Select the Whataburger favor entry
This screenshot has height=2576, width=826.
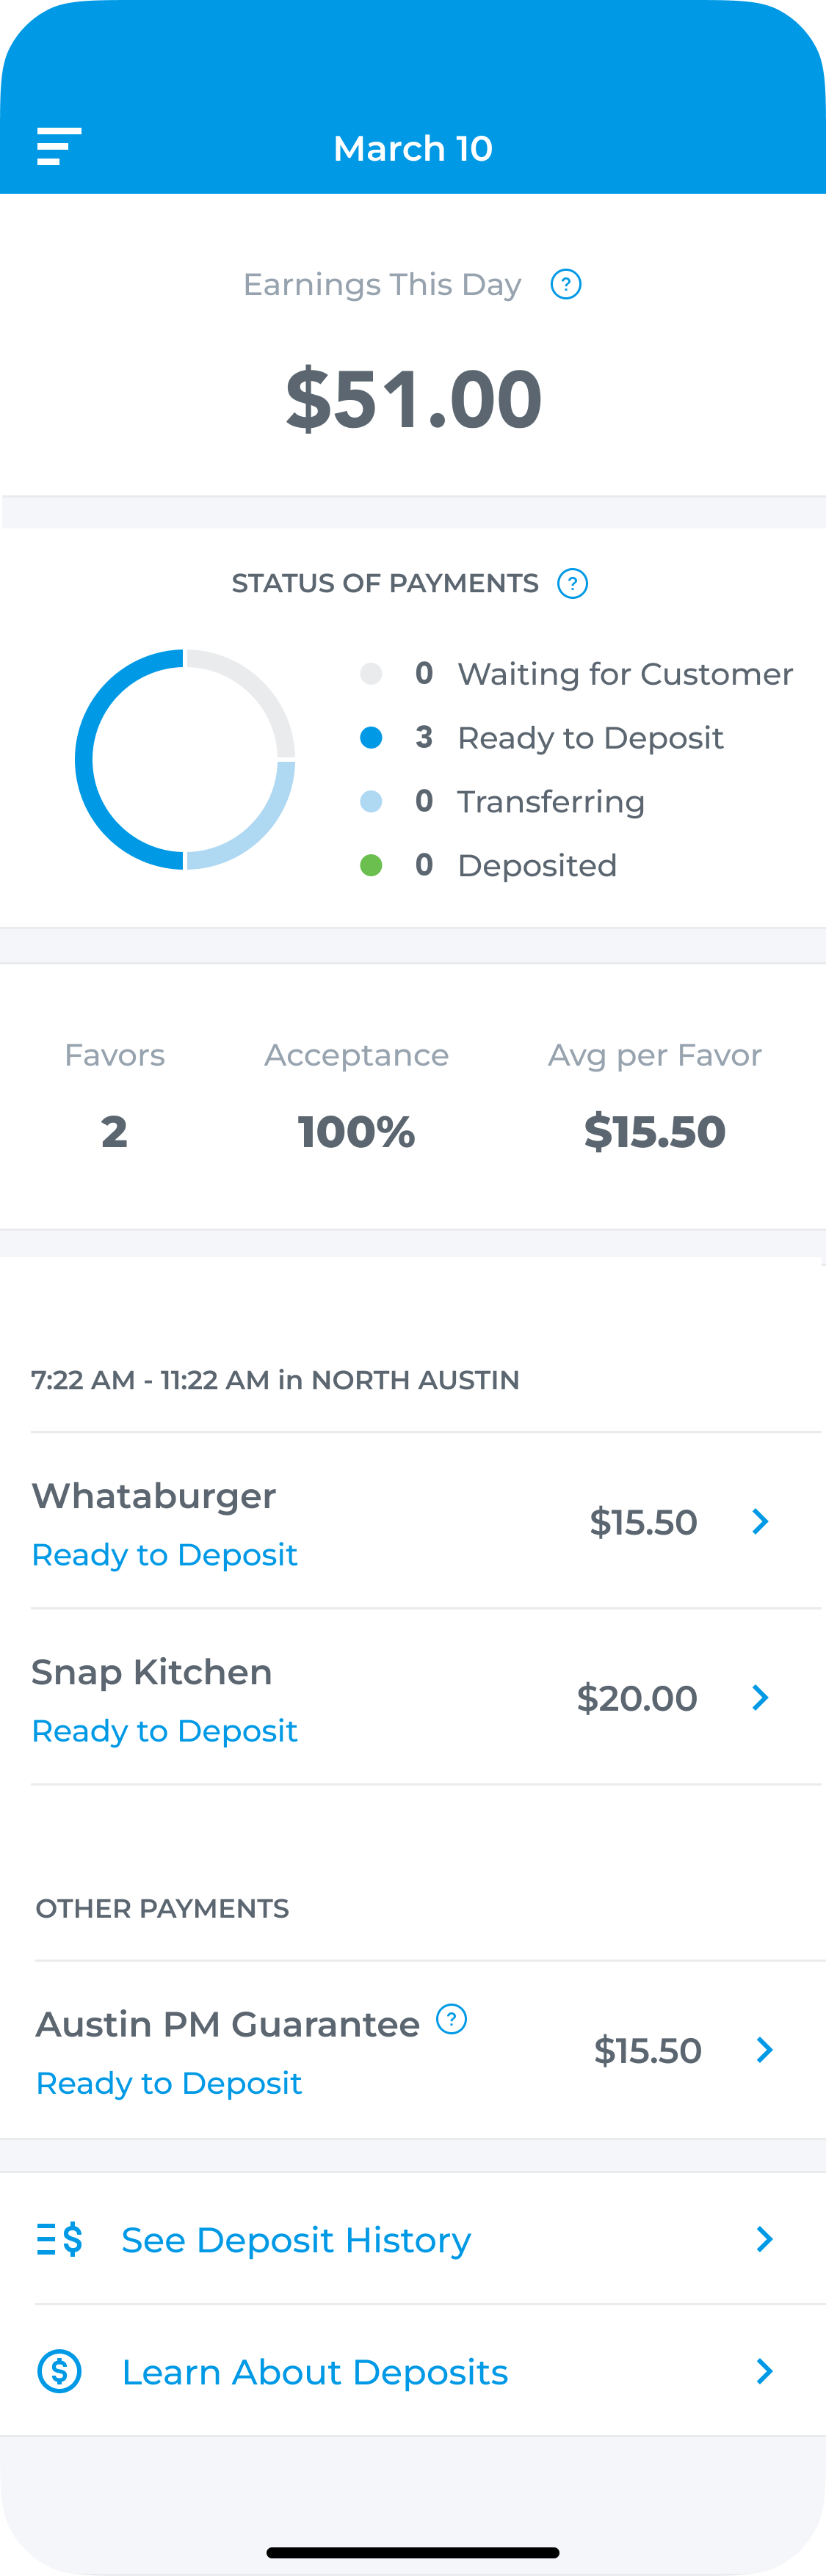tap(413, 1521)
